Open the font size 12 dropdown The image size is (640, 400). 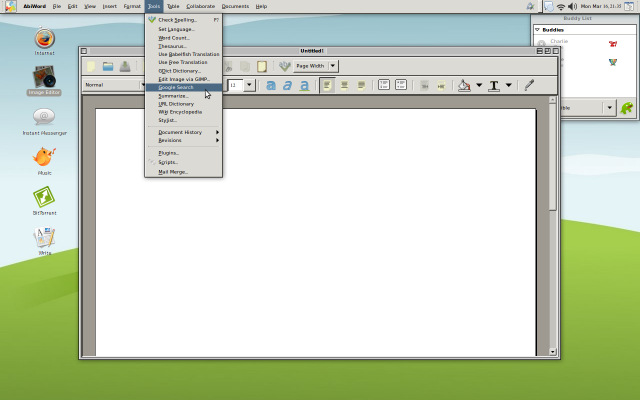point(249,85)
